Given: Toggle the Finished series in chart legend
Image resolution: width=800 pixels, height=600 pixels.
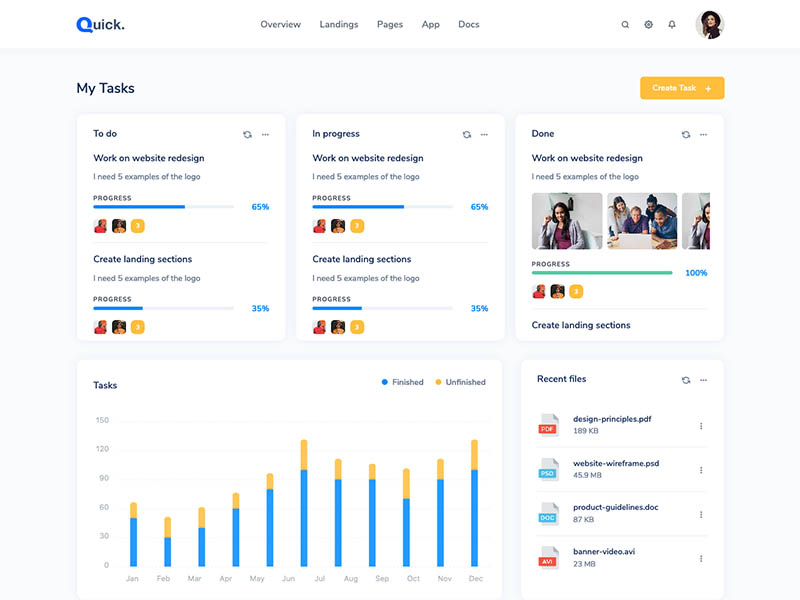Looking at the screenshot, I should [402, 382].
